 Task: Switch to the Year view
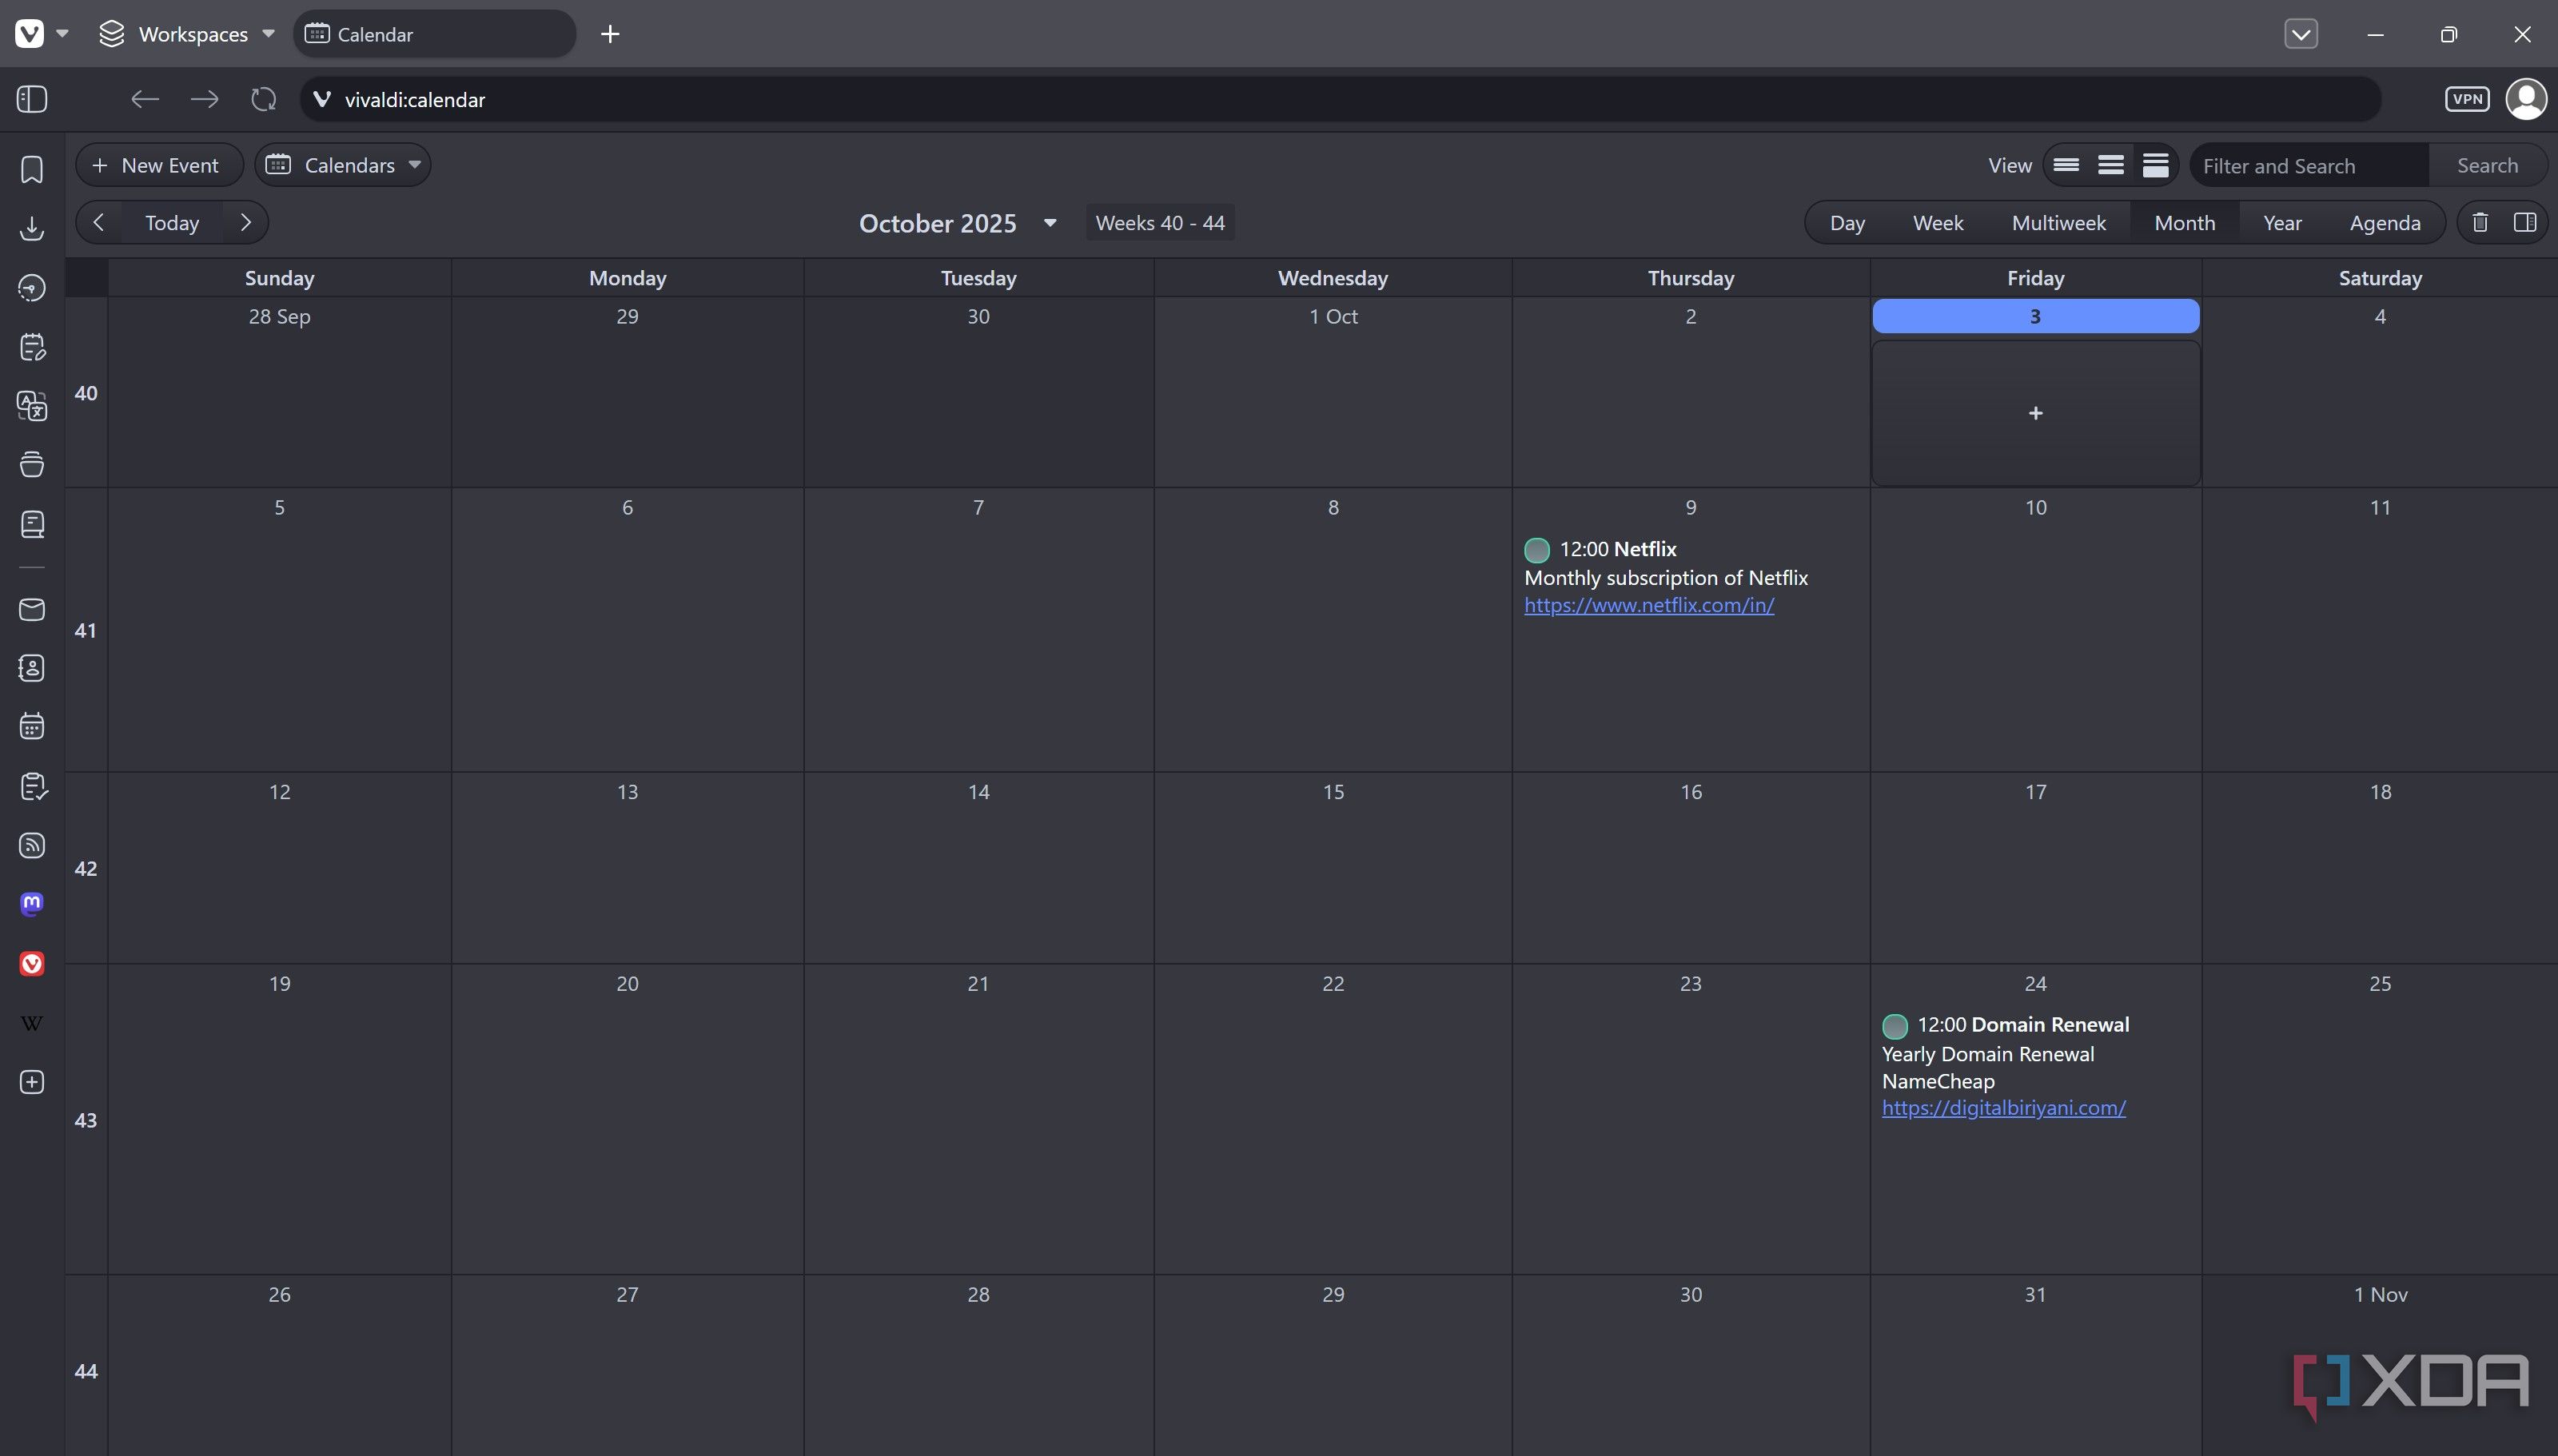pyautogui.click(x=2282, y=222)
